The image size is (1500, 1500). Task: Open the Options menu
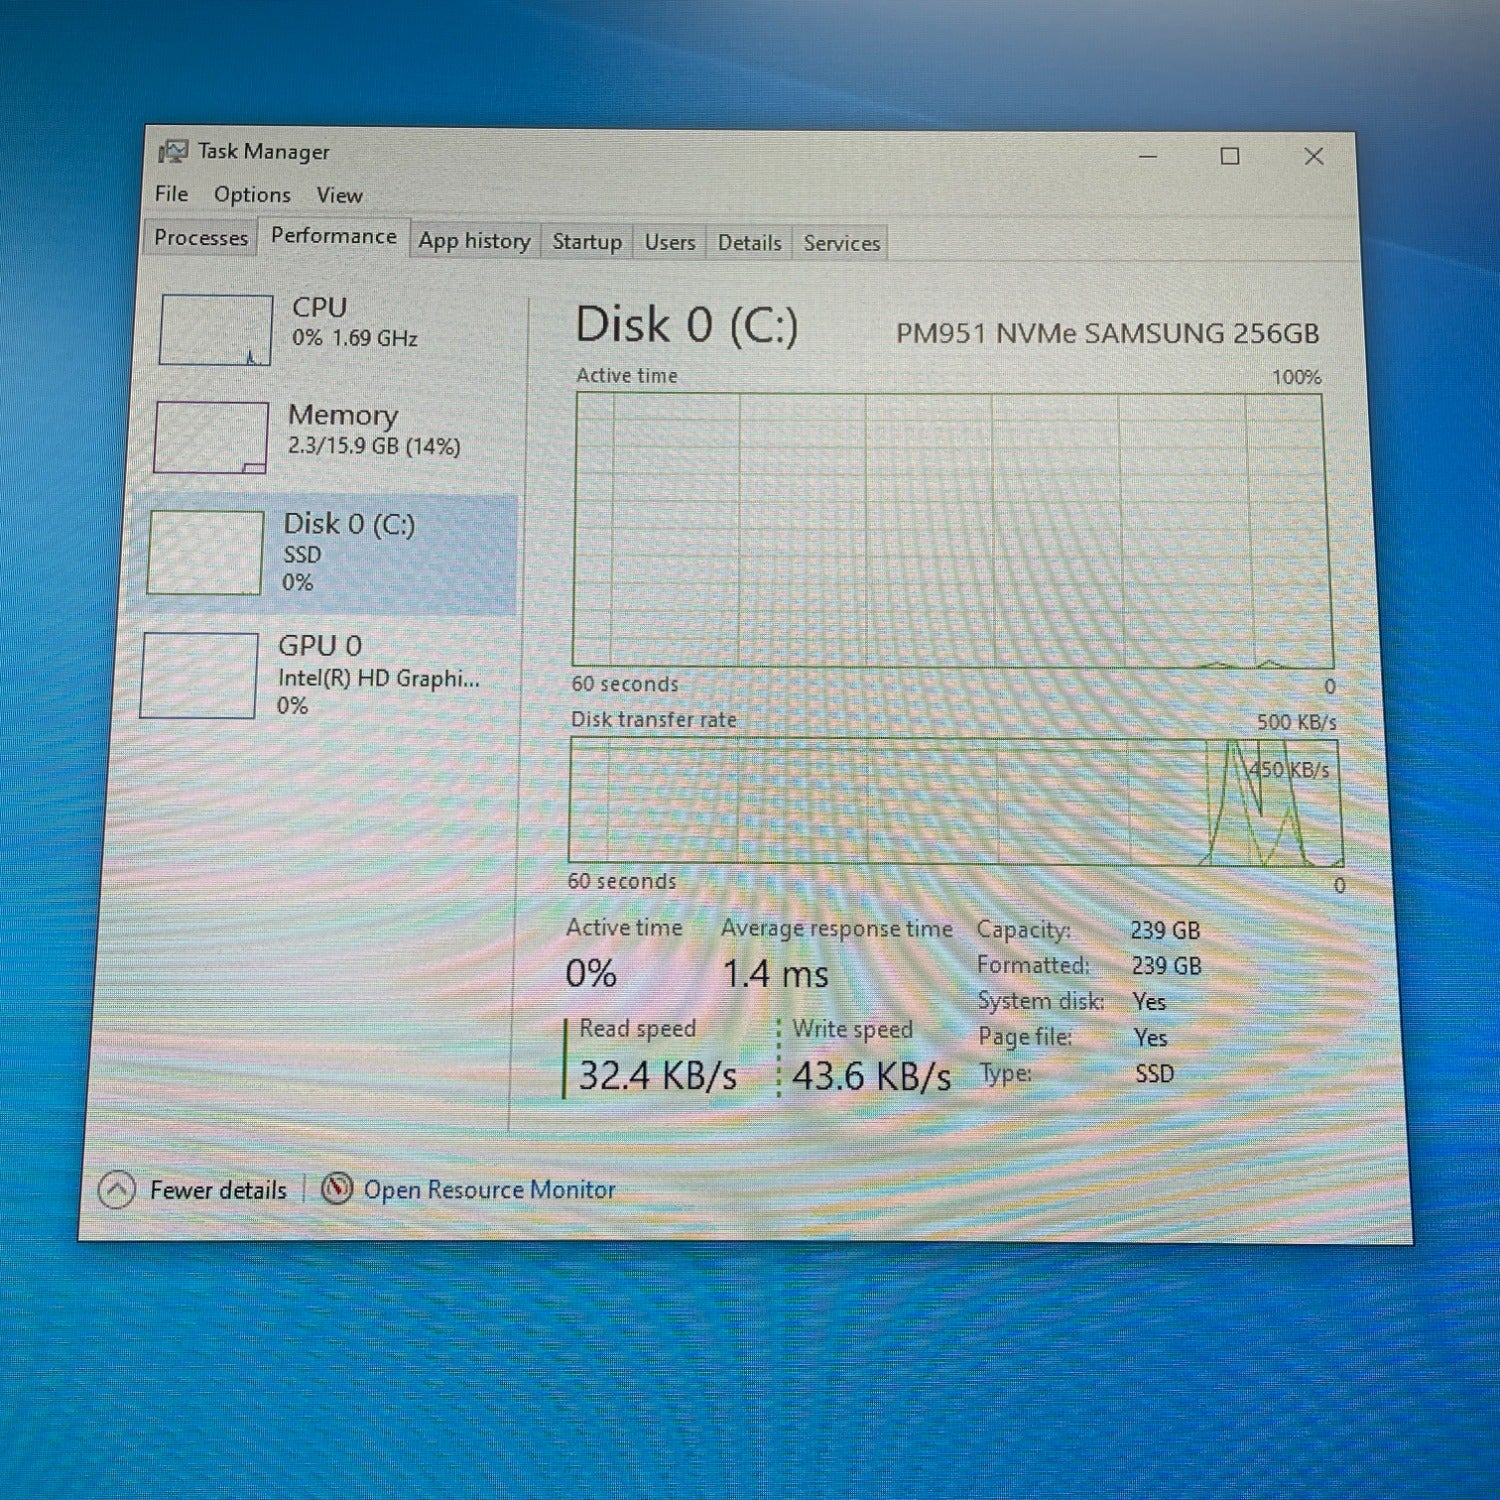click(x=252, y=195)
